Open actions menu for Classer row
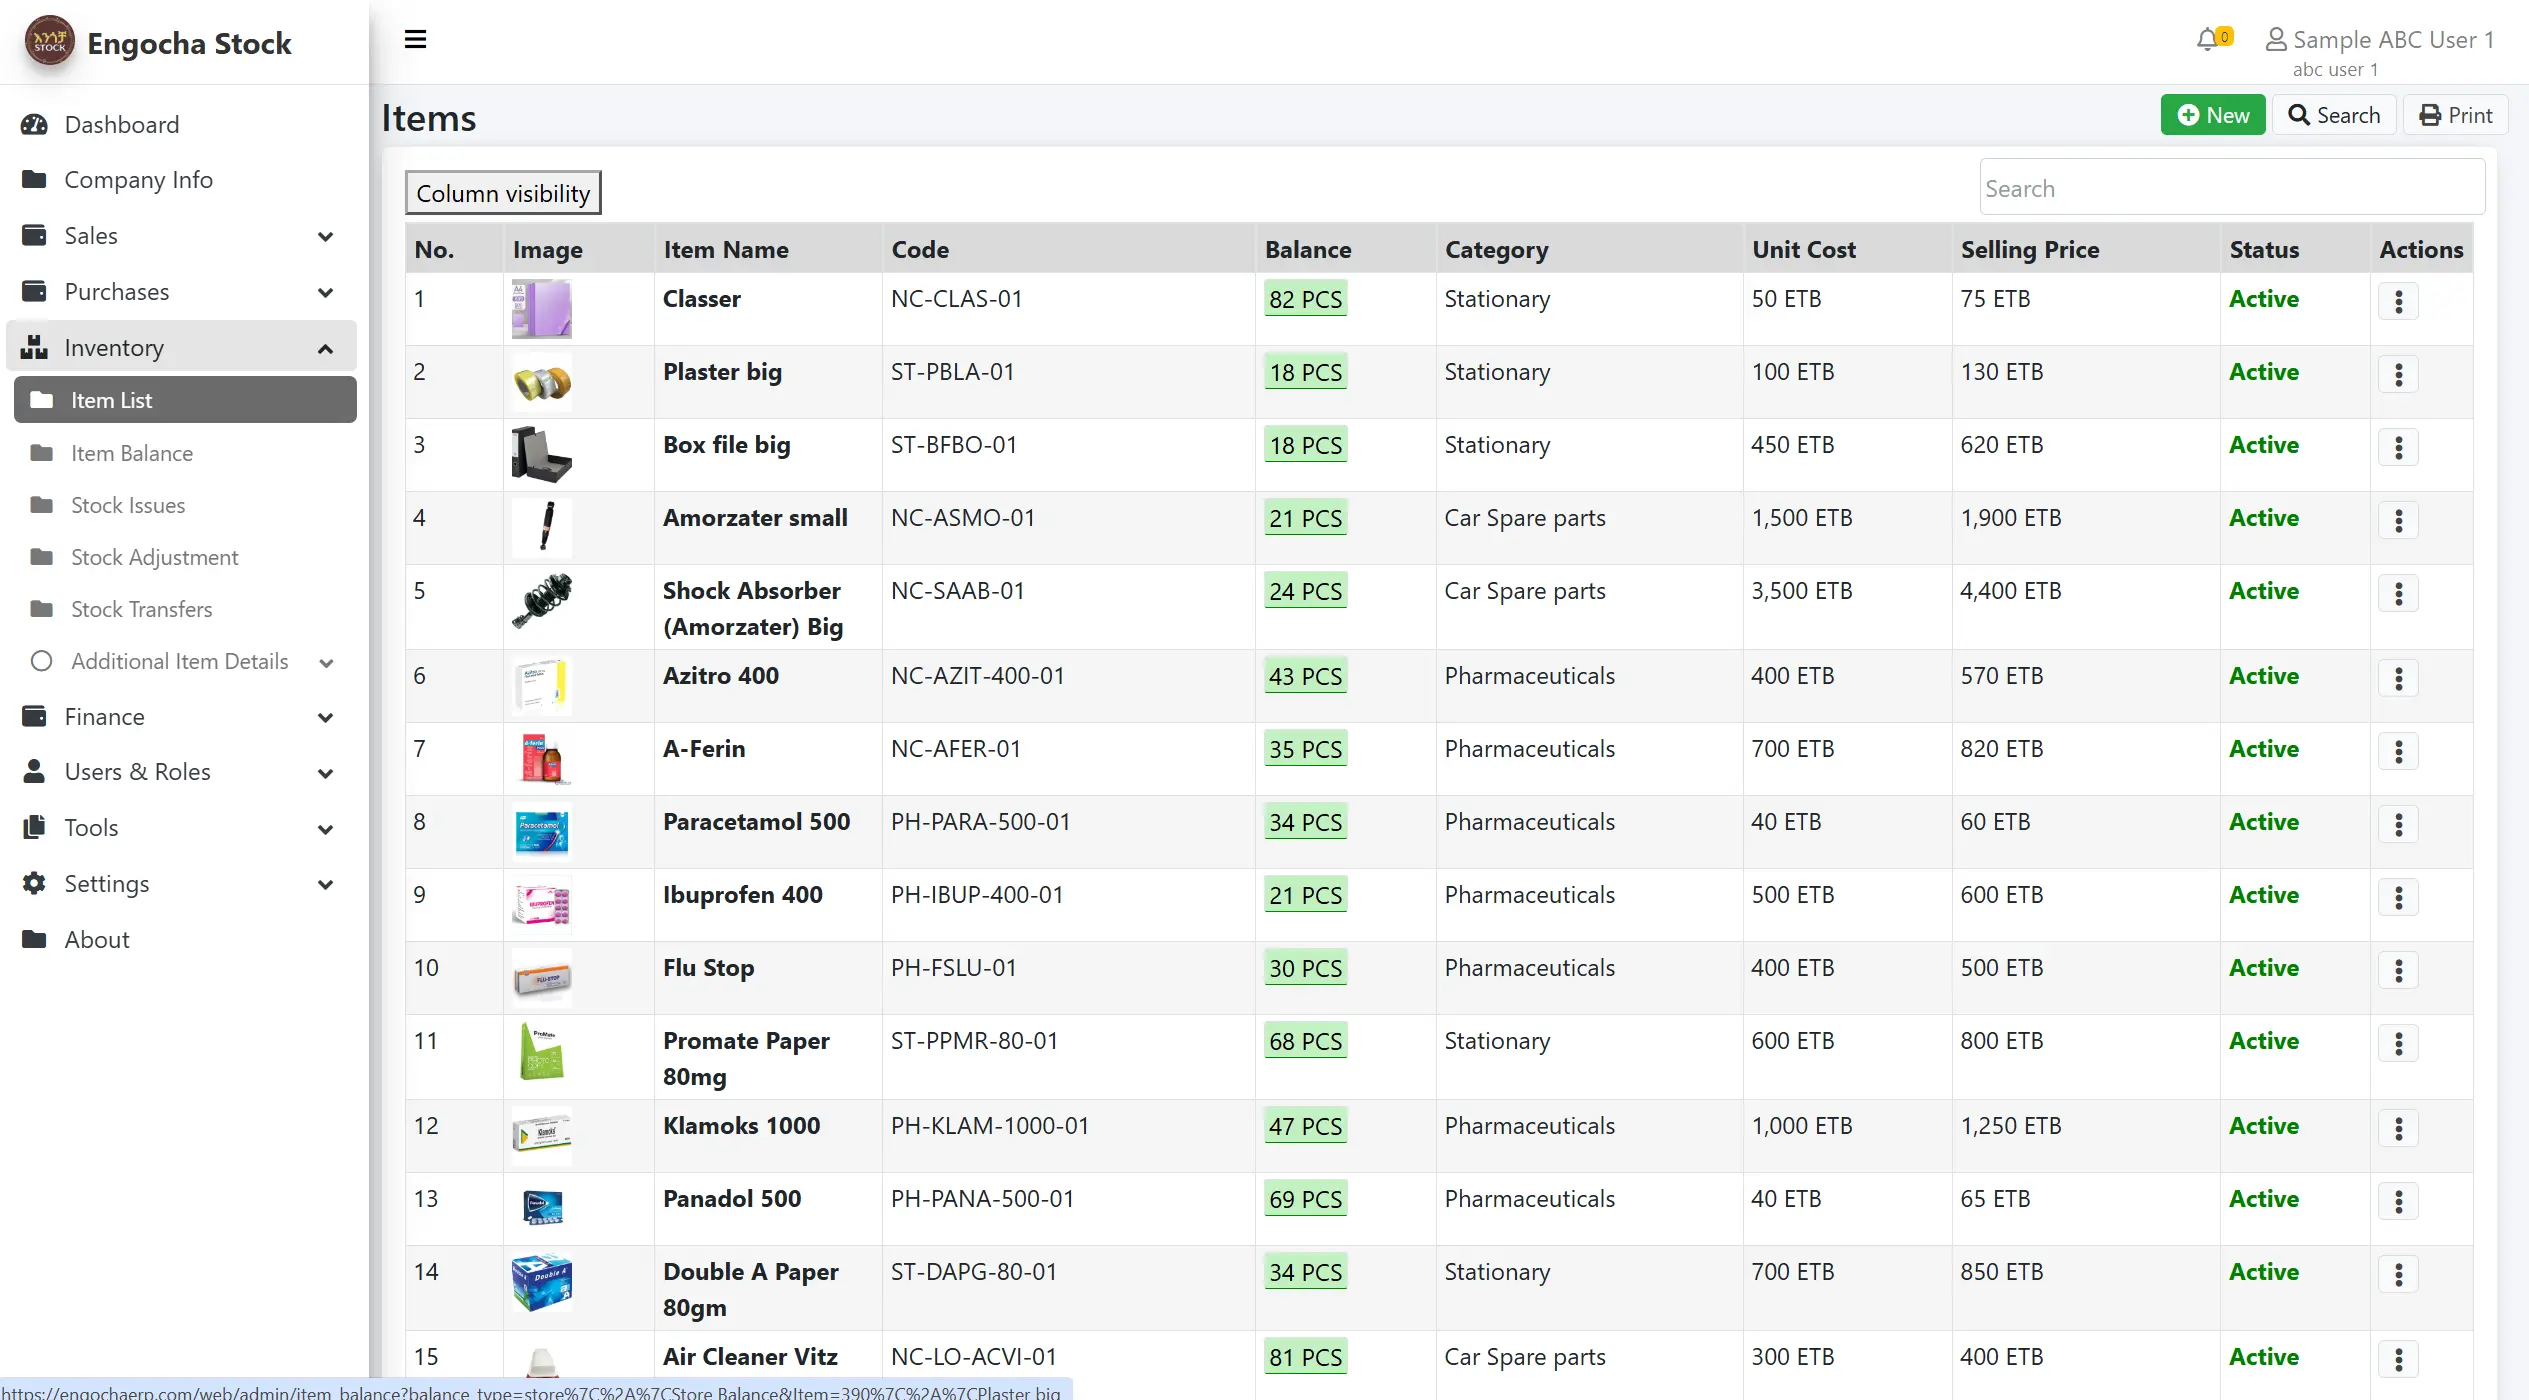This screenshot has height=1400, width=2529. tap(2398, 302)
